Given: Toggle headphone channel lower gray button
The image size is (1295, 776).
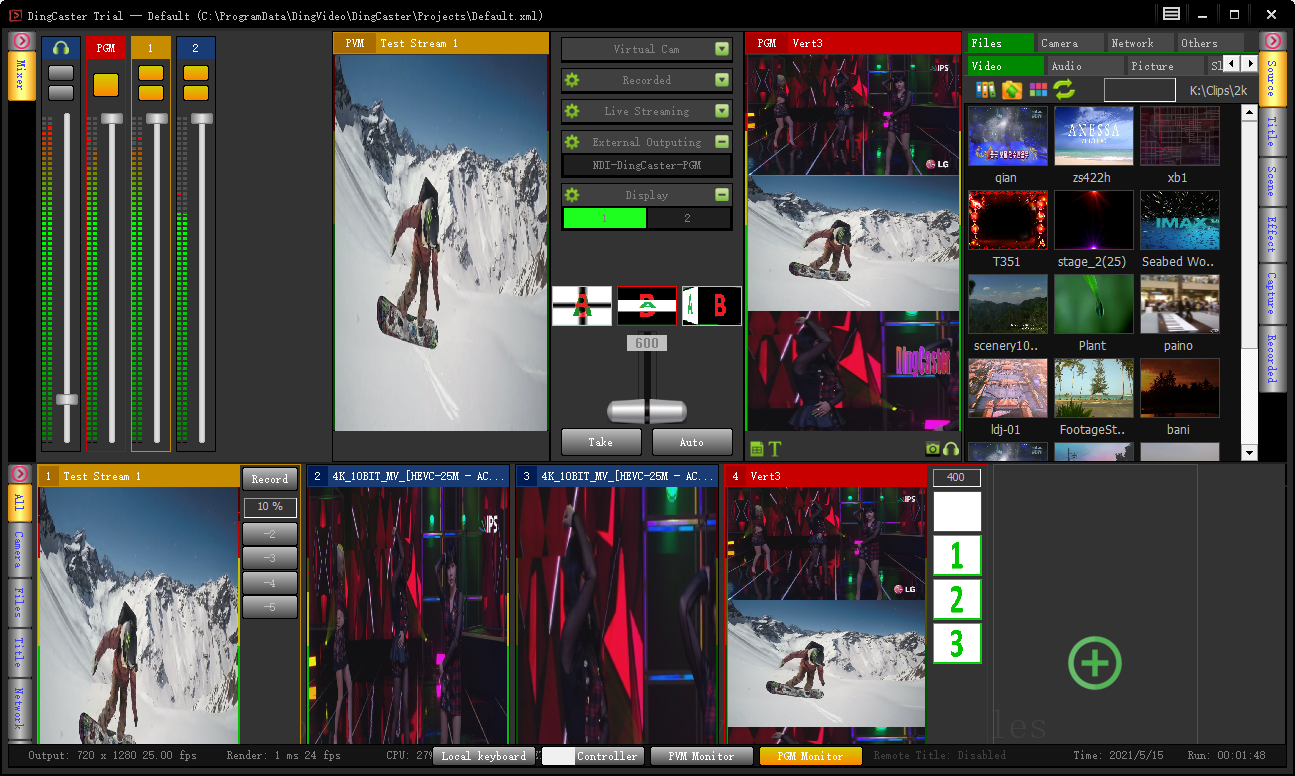Looking at the screenshot, I should click(x=61, y=92).
